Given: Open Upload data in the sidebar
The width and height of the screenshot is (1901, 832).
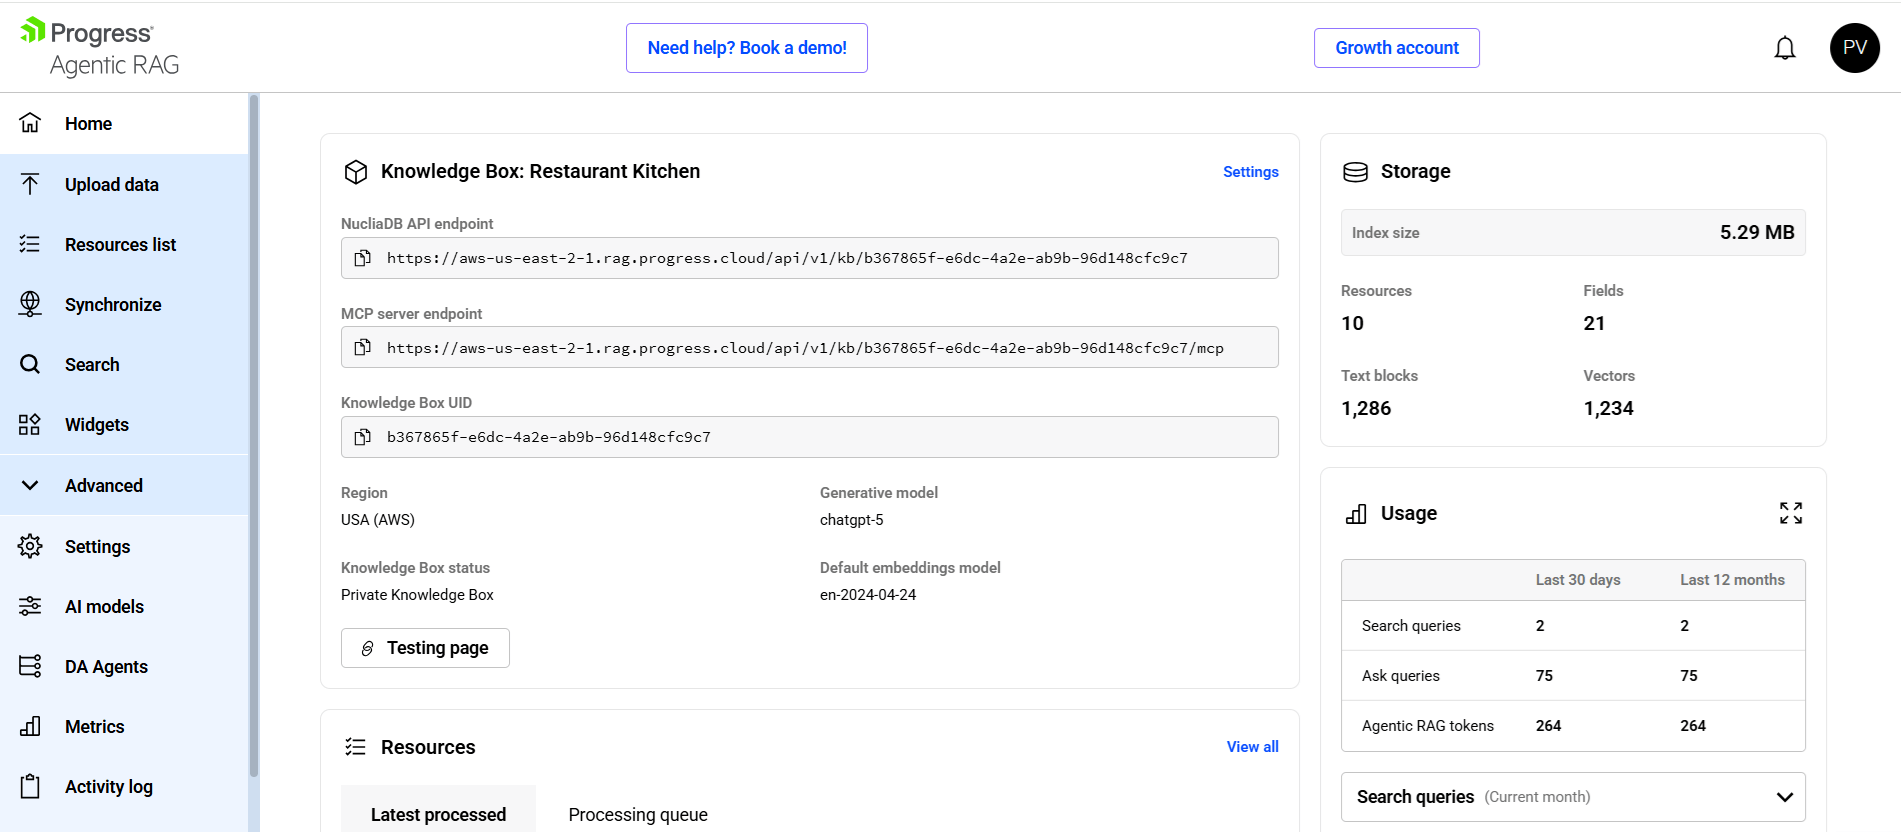Looking at the screenshot, I should (x=124, y=184).
